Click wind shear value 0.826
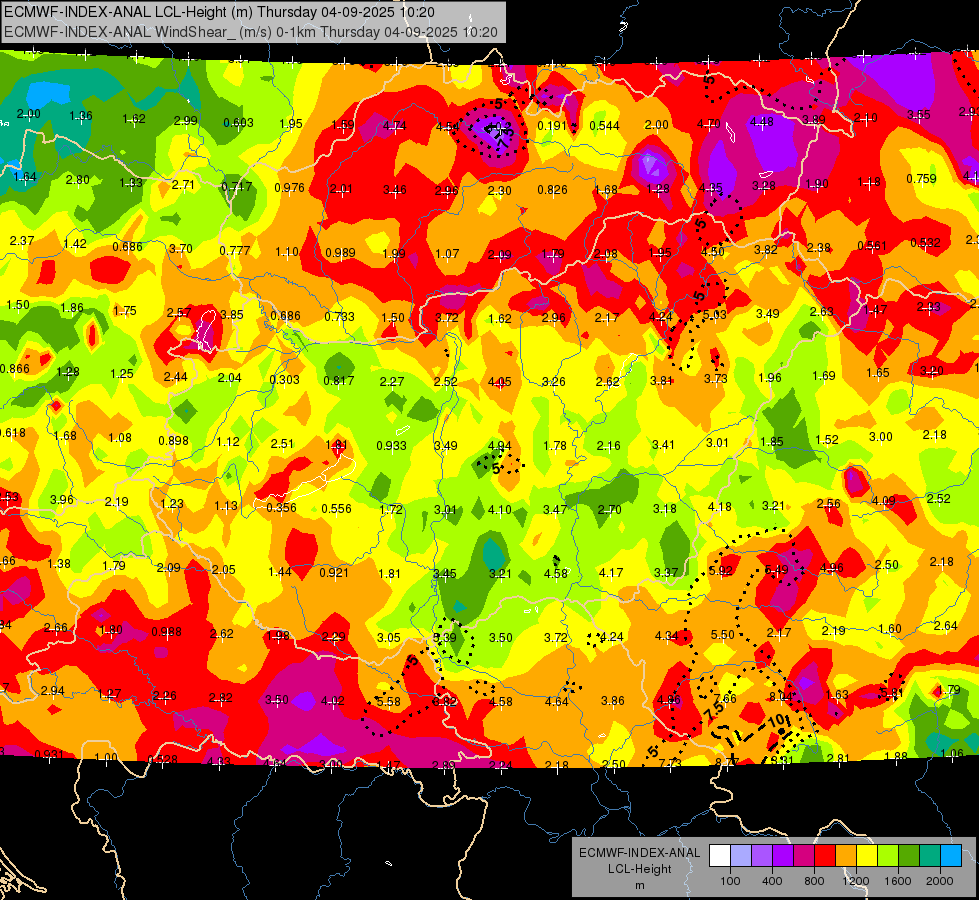Viewport: 979px width, 900px height. (x=553, y=189)
